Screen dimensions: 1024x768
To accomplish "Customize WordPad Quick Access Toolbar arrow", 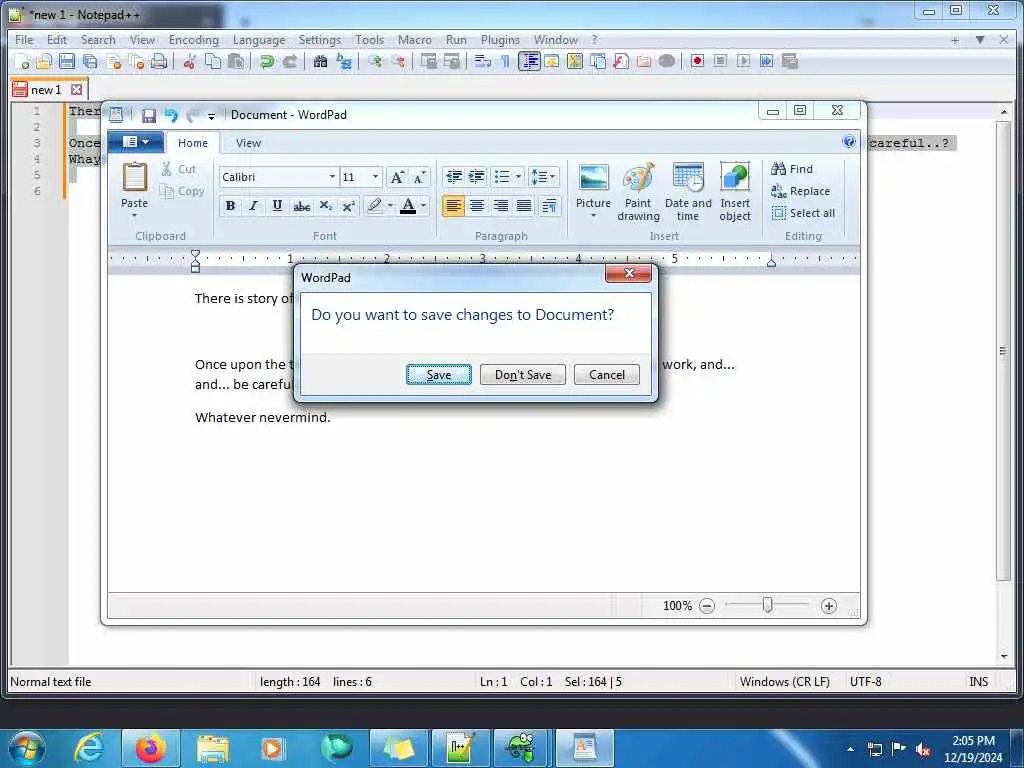I will (x=211, y=116).
